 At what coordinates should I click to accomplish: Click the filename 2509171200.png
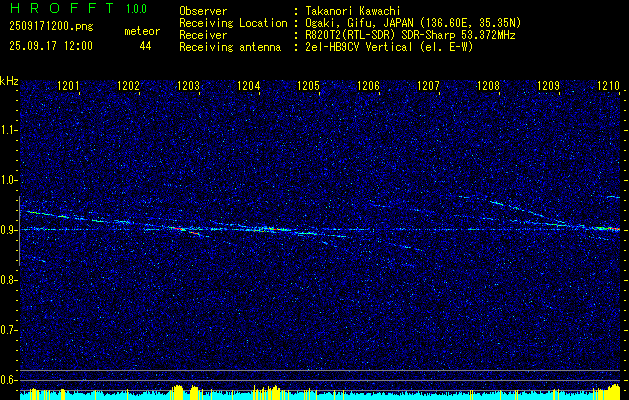click(51, 26)
